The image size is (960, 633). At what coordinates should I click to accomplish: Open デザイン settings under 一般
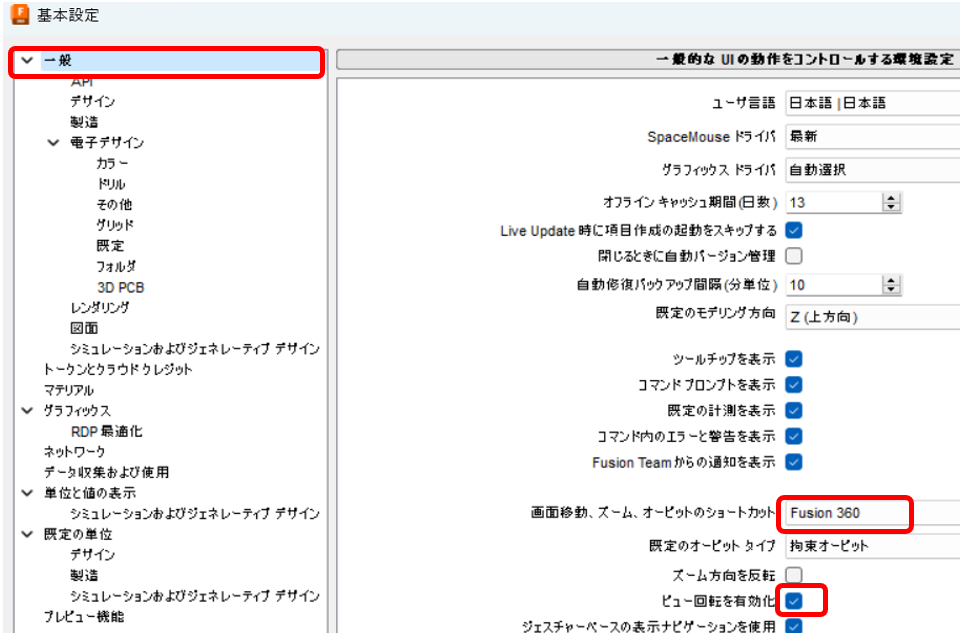pos(92,101)
